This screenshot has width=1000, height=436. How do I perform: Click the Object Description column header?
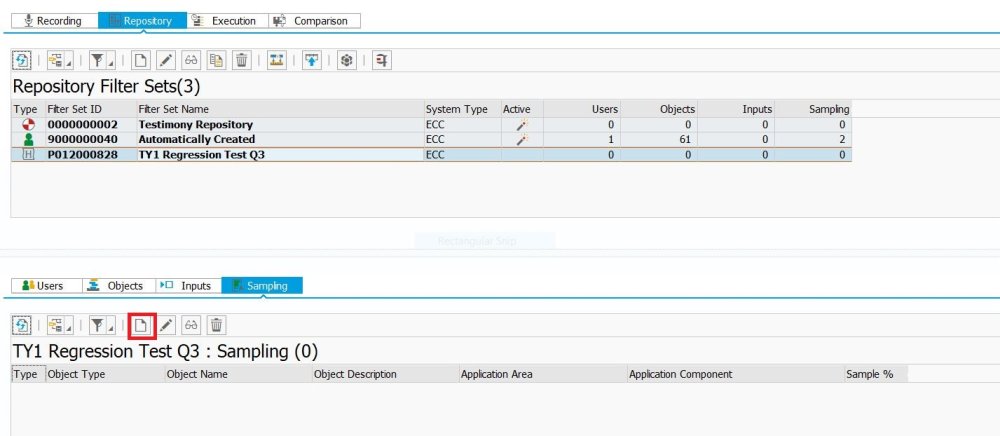386,374
